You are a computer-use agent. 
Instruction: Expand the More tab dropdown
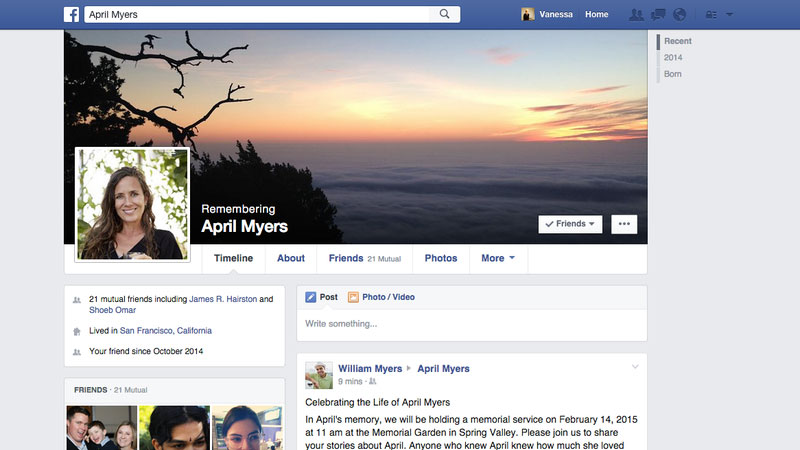point(498,258)
